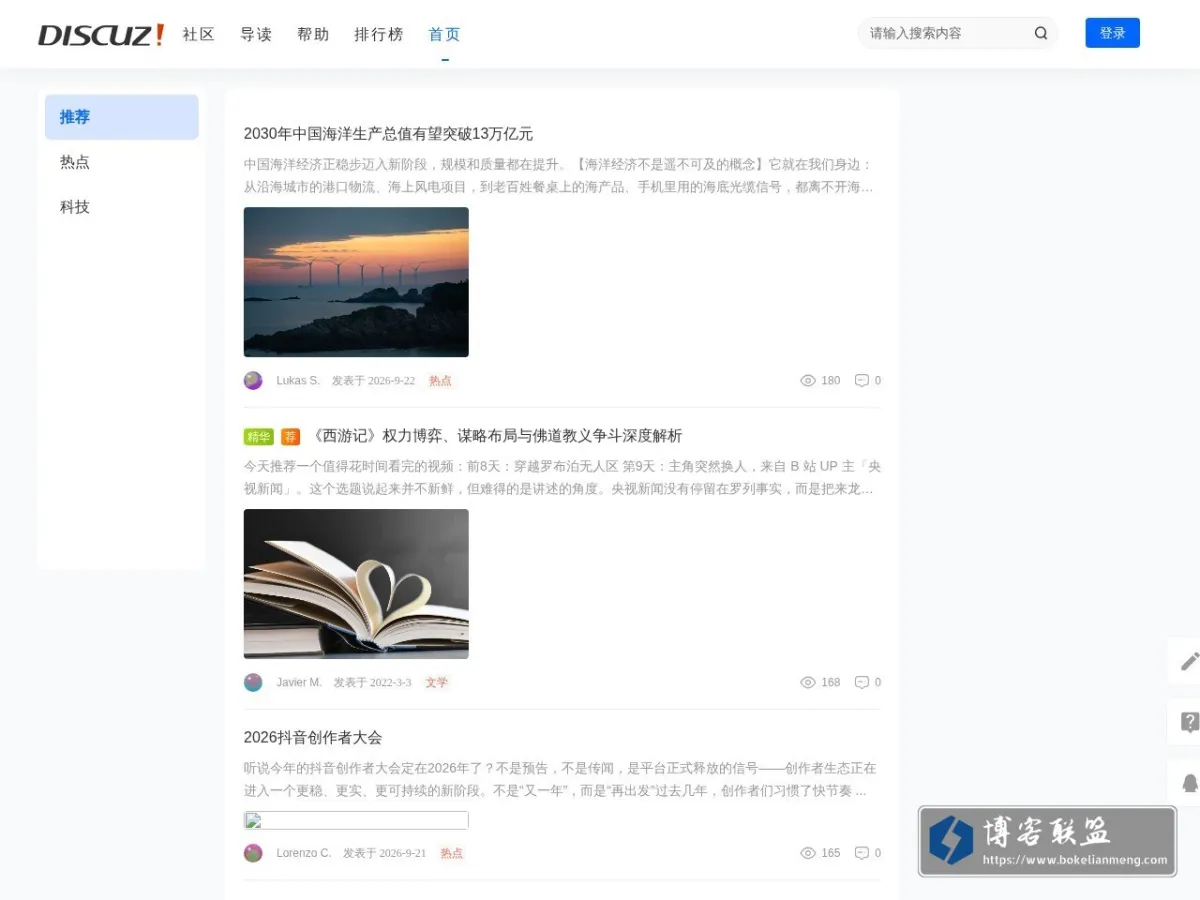1200x900 pixels.
Task: Open author link Lorenzo C.
Action: click(304, 854)
